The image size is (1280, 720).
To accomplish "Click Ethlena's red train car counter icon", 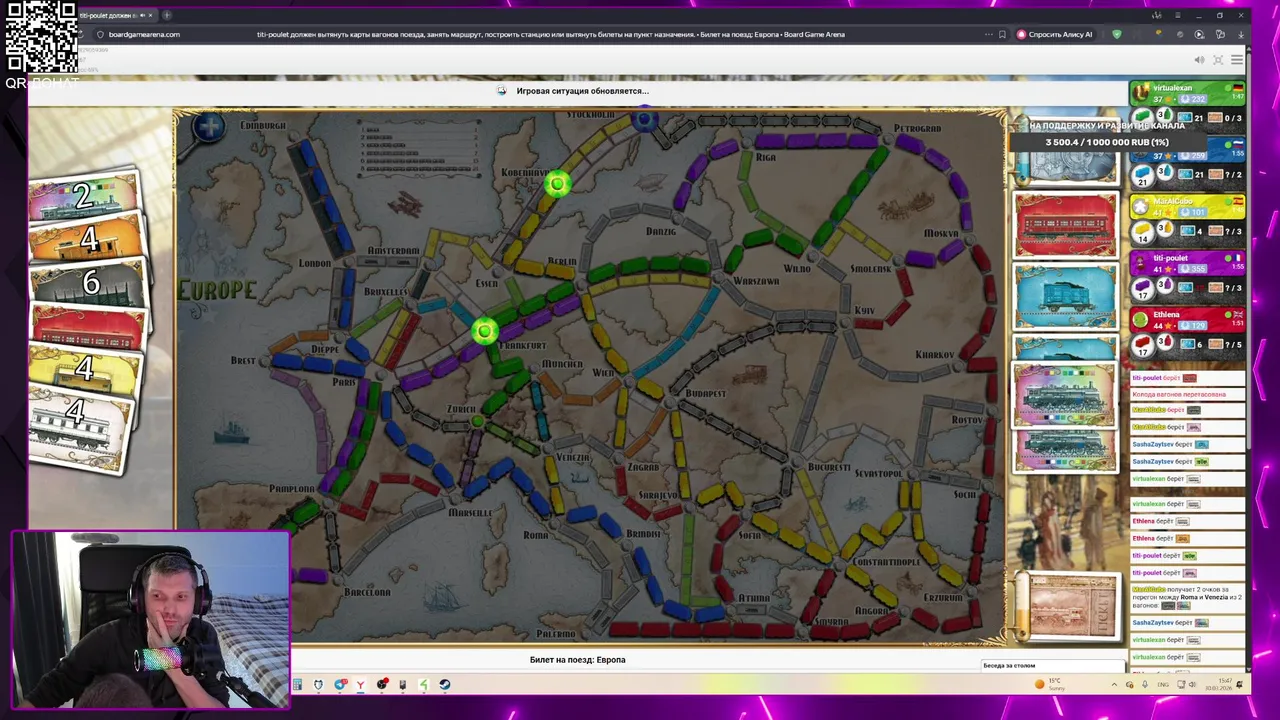I will click(x=1142, y=344).
